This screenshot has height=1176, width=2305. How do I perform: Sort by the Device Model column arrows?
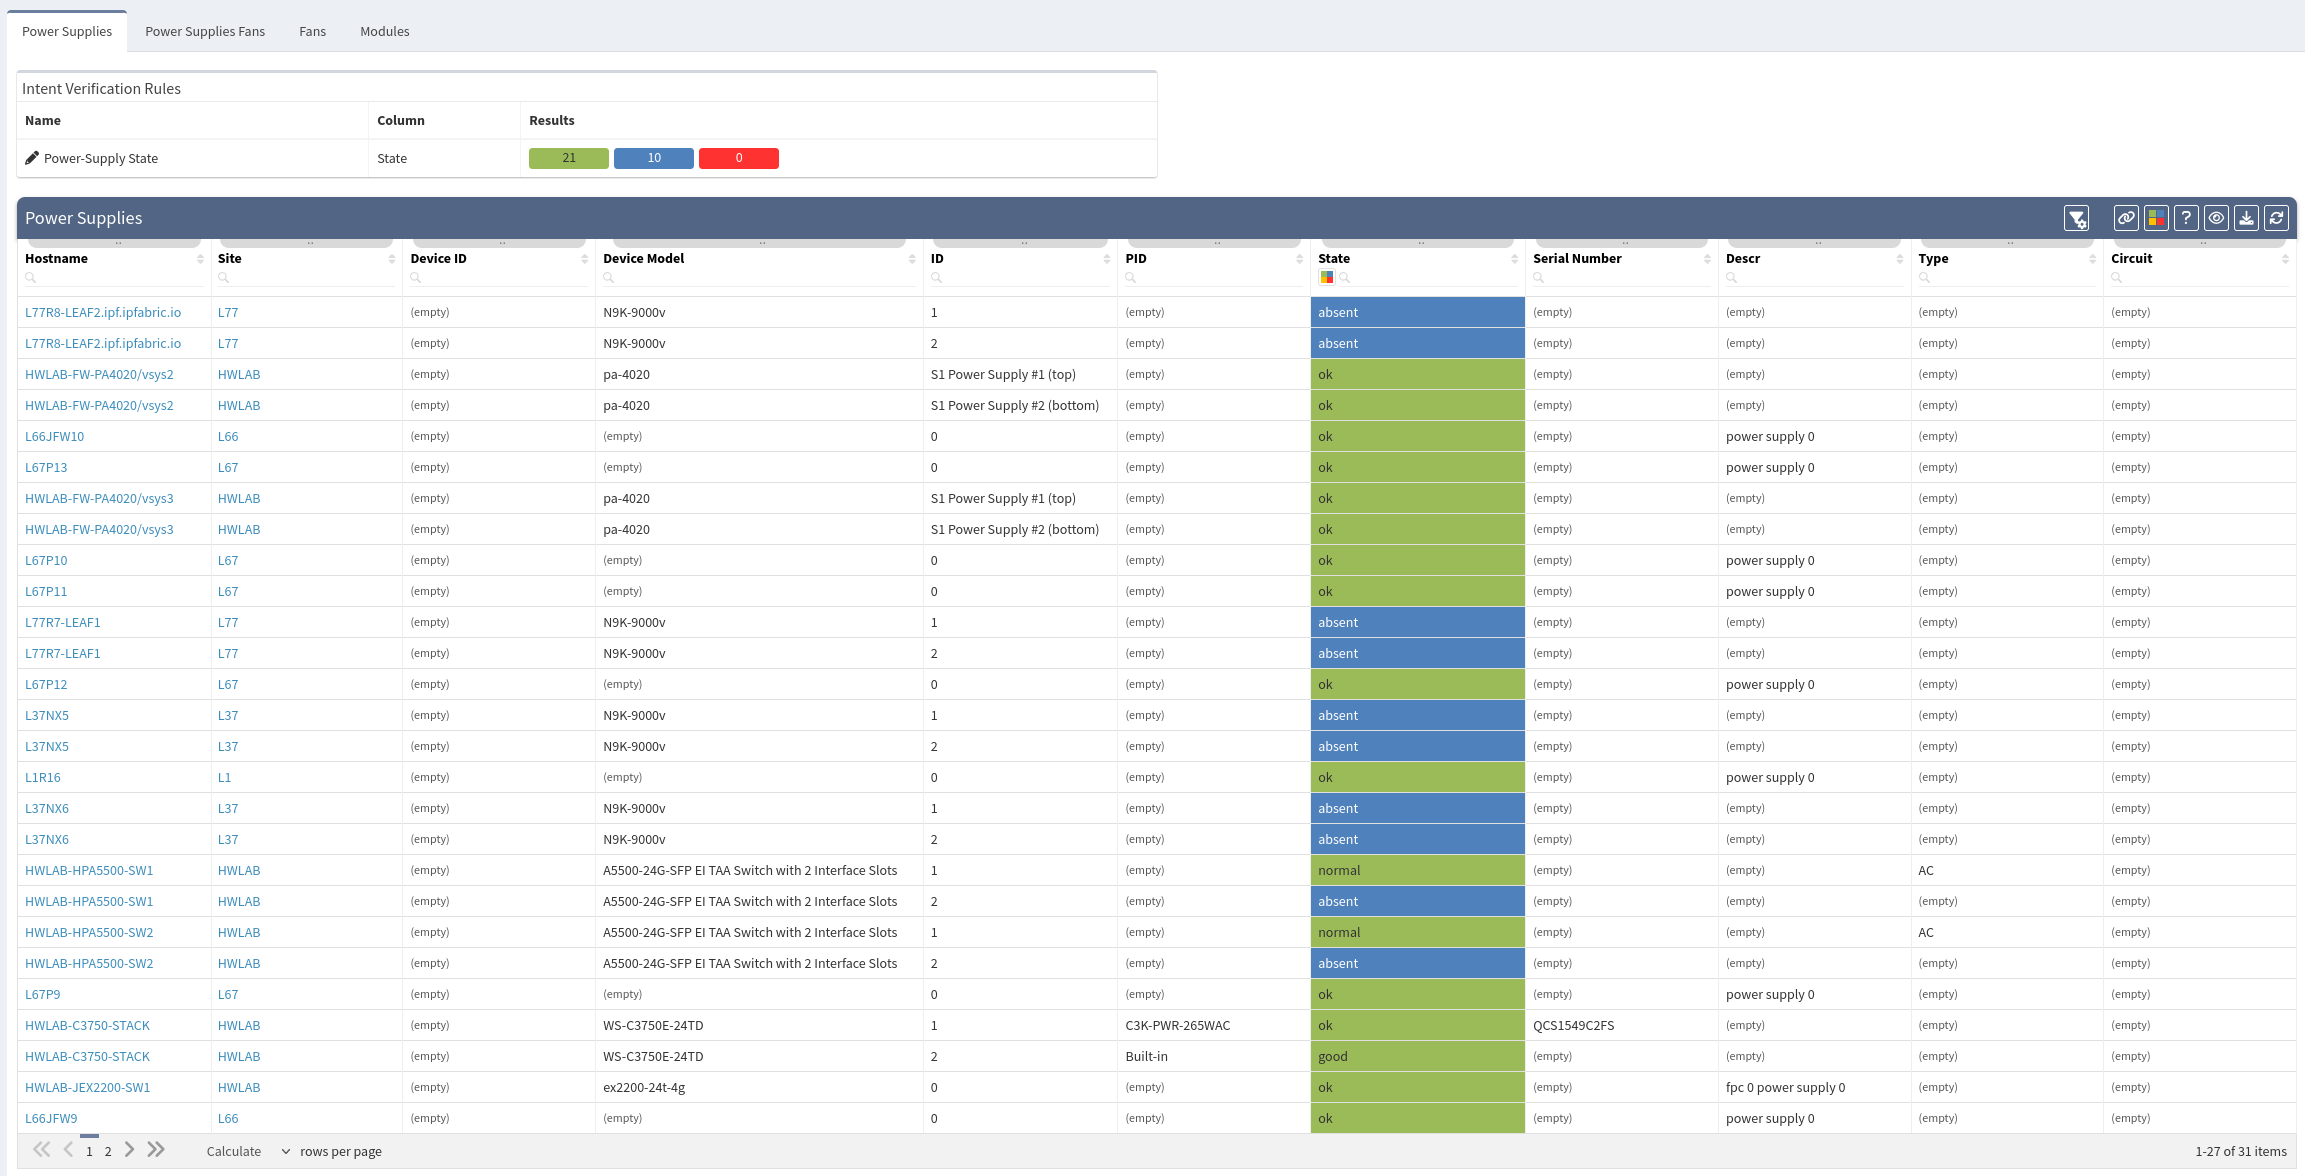tap(912, 259)
